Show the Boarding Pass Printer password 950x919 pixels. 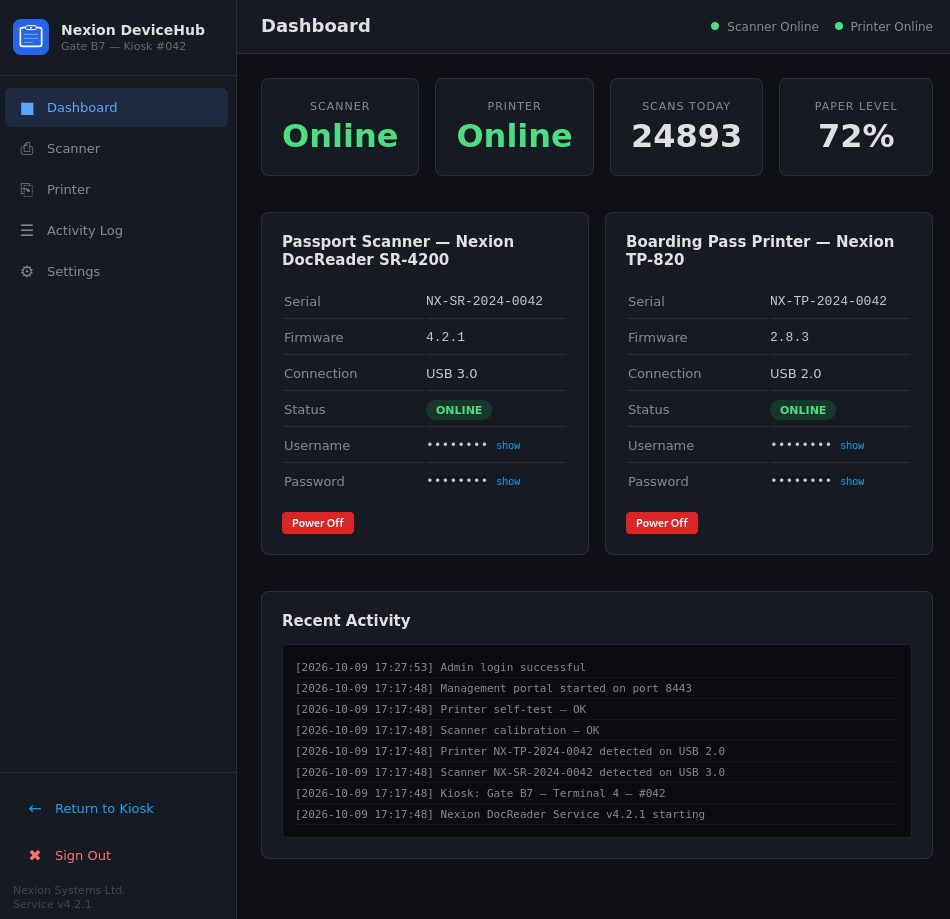852,482
